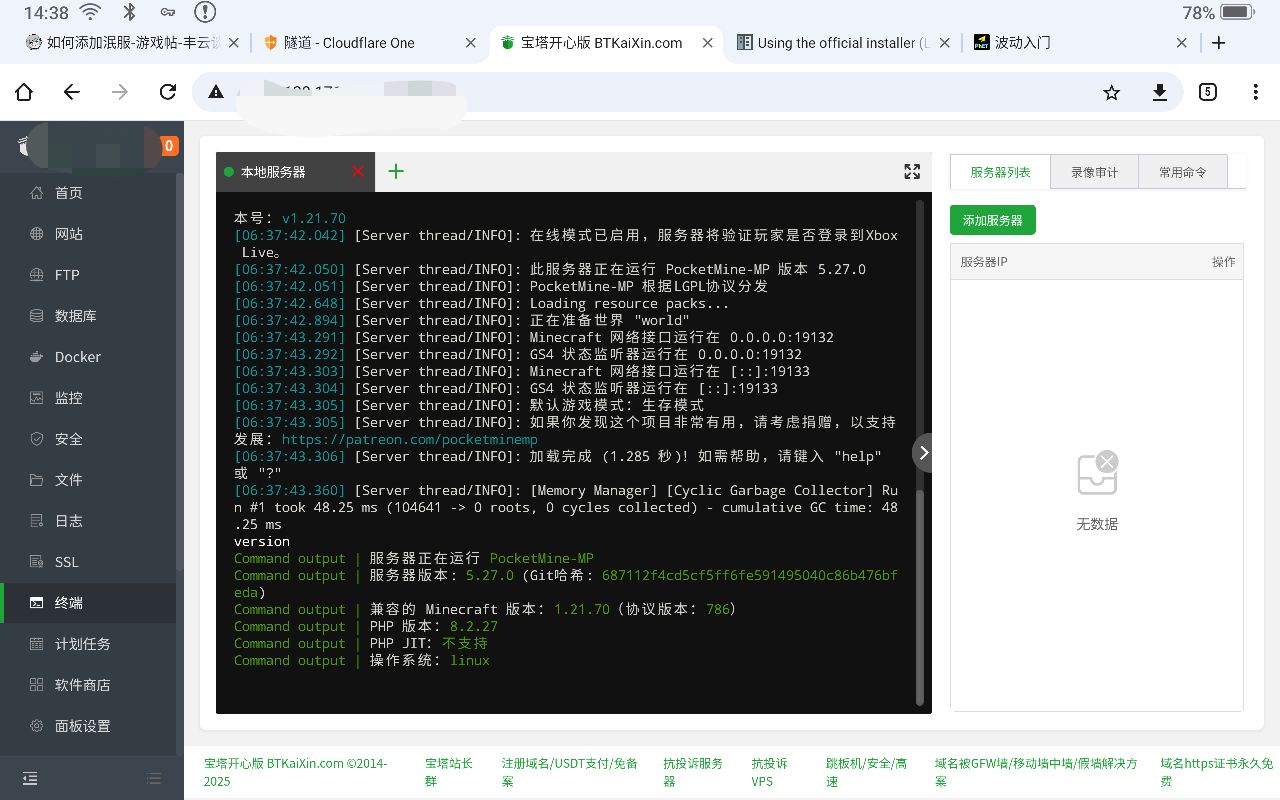Open the 抗投诉服务器 footer link
This screenshot has width=1280, height=800.
(693, 772)
